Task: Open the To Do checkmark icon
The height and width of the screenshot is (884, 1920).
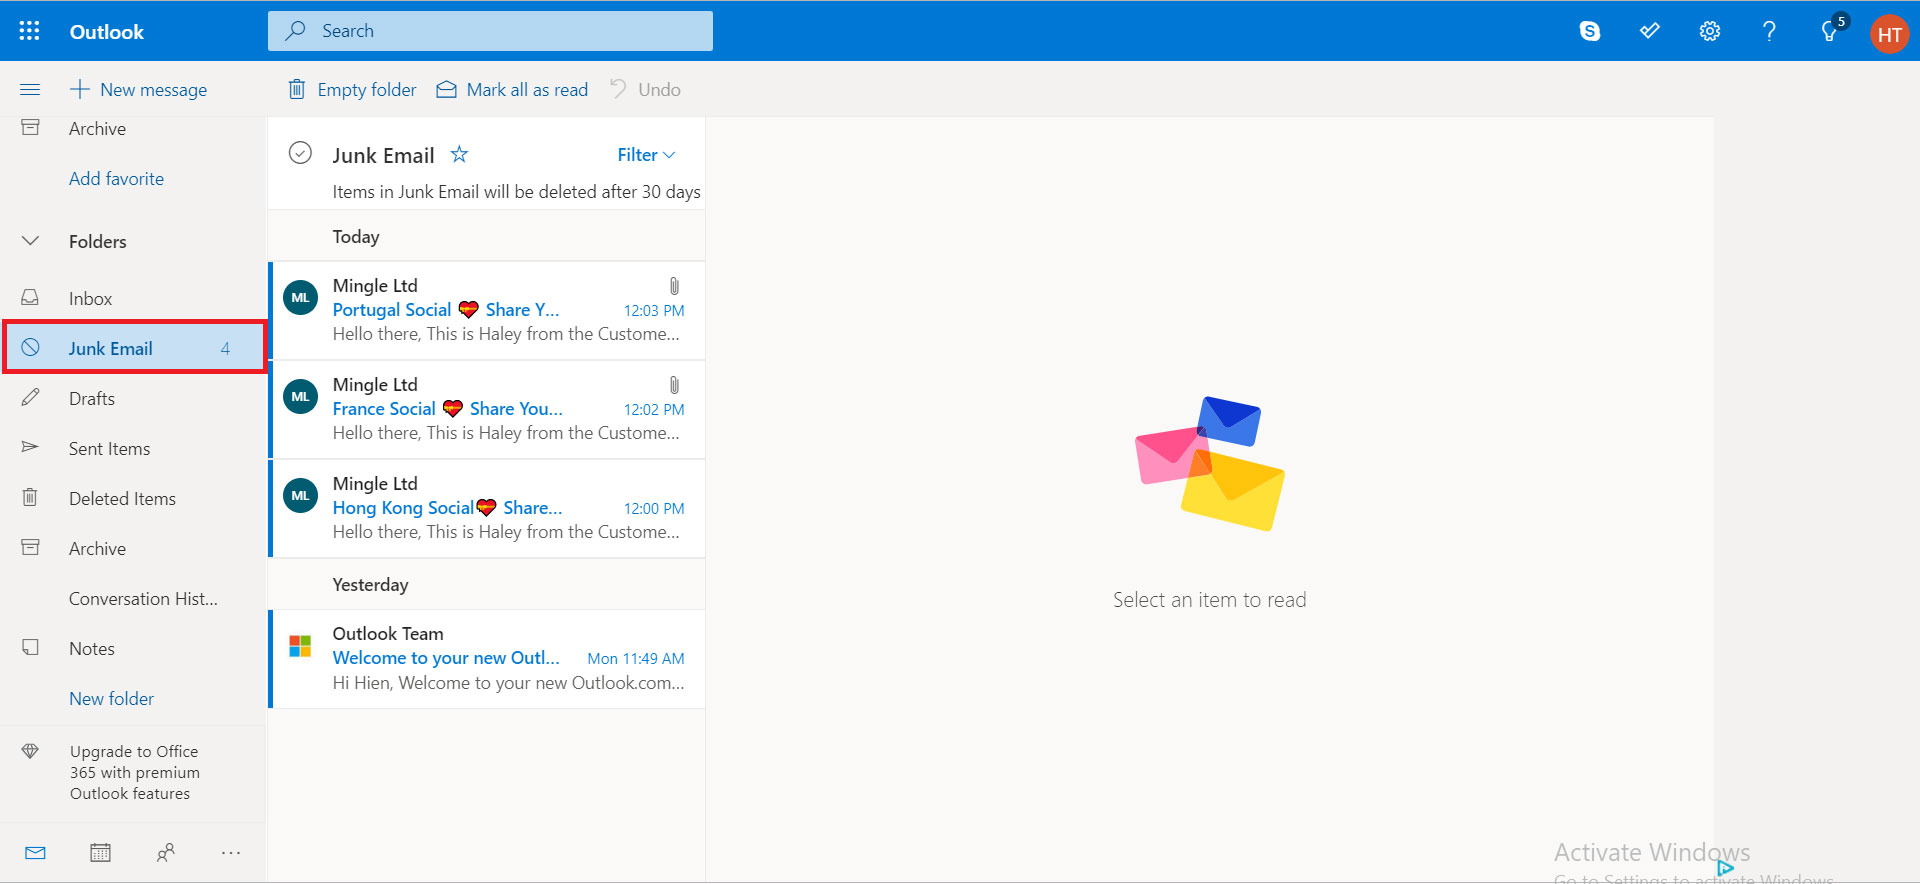Action: point(1649,31)
